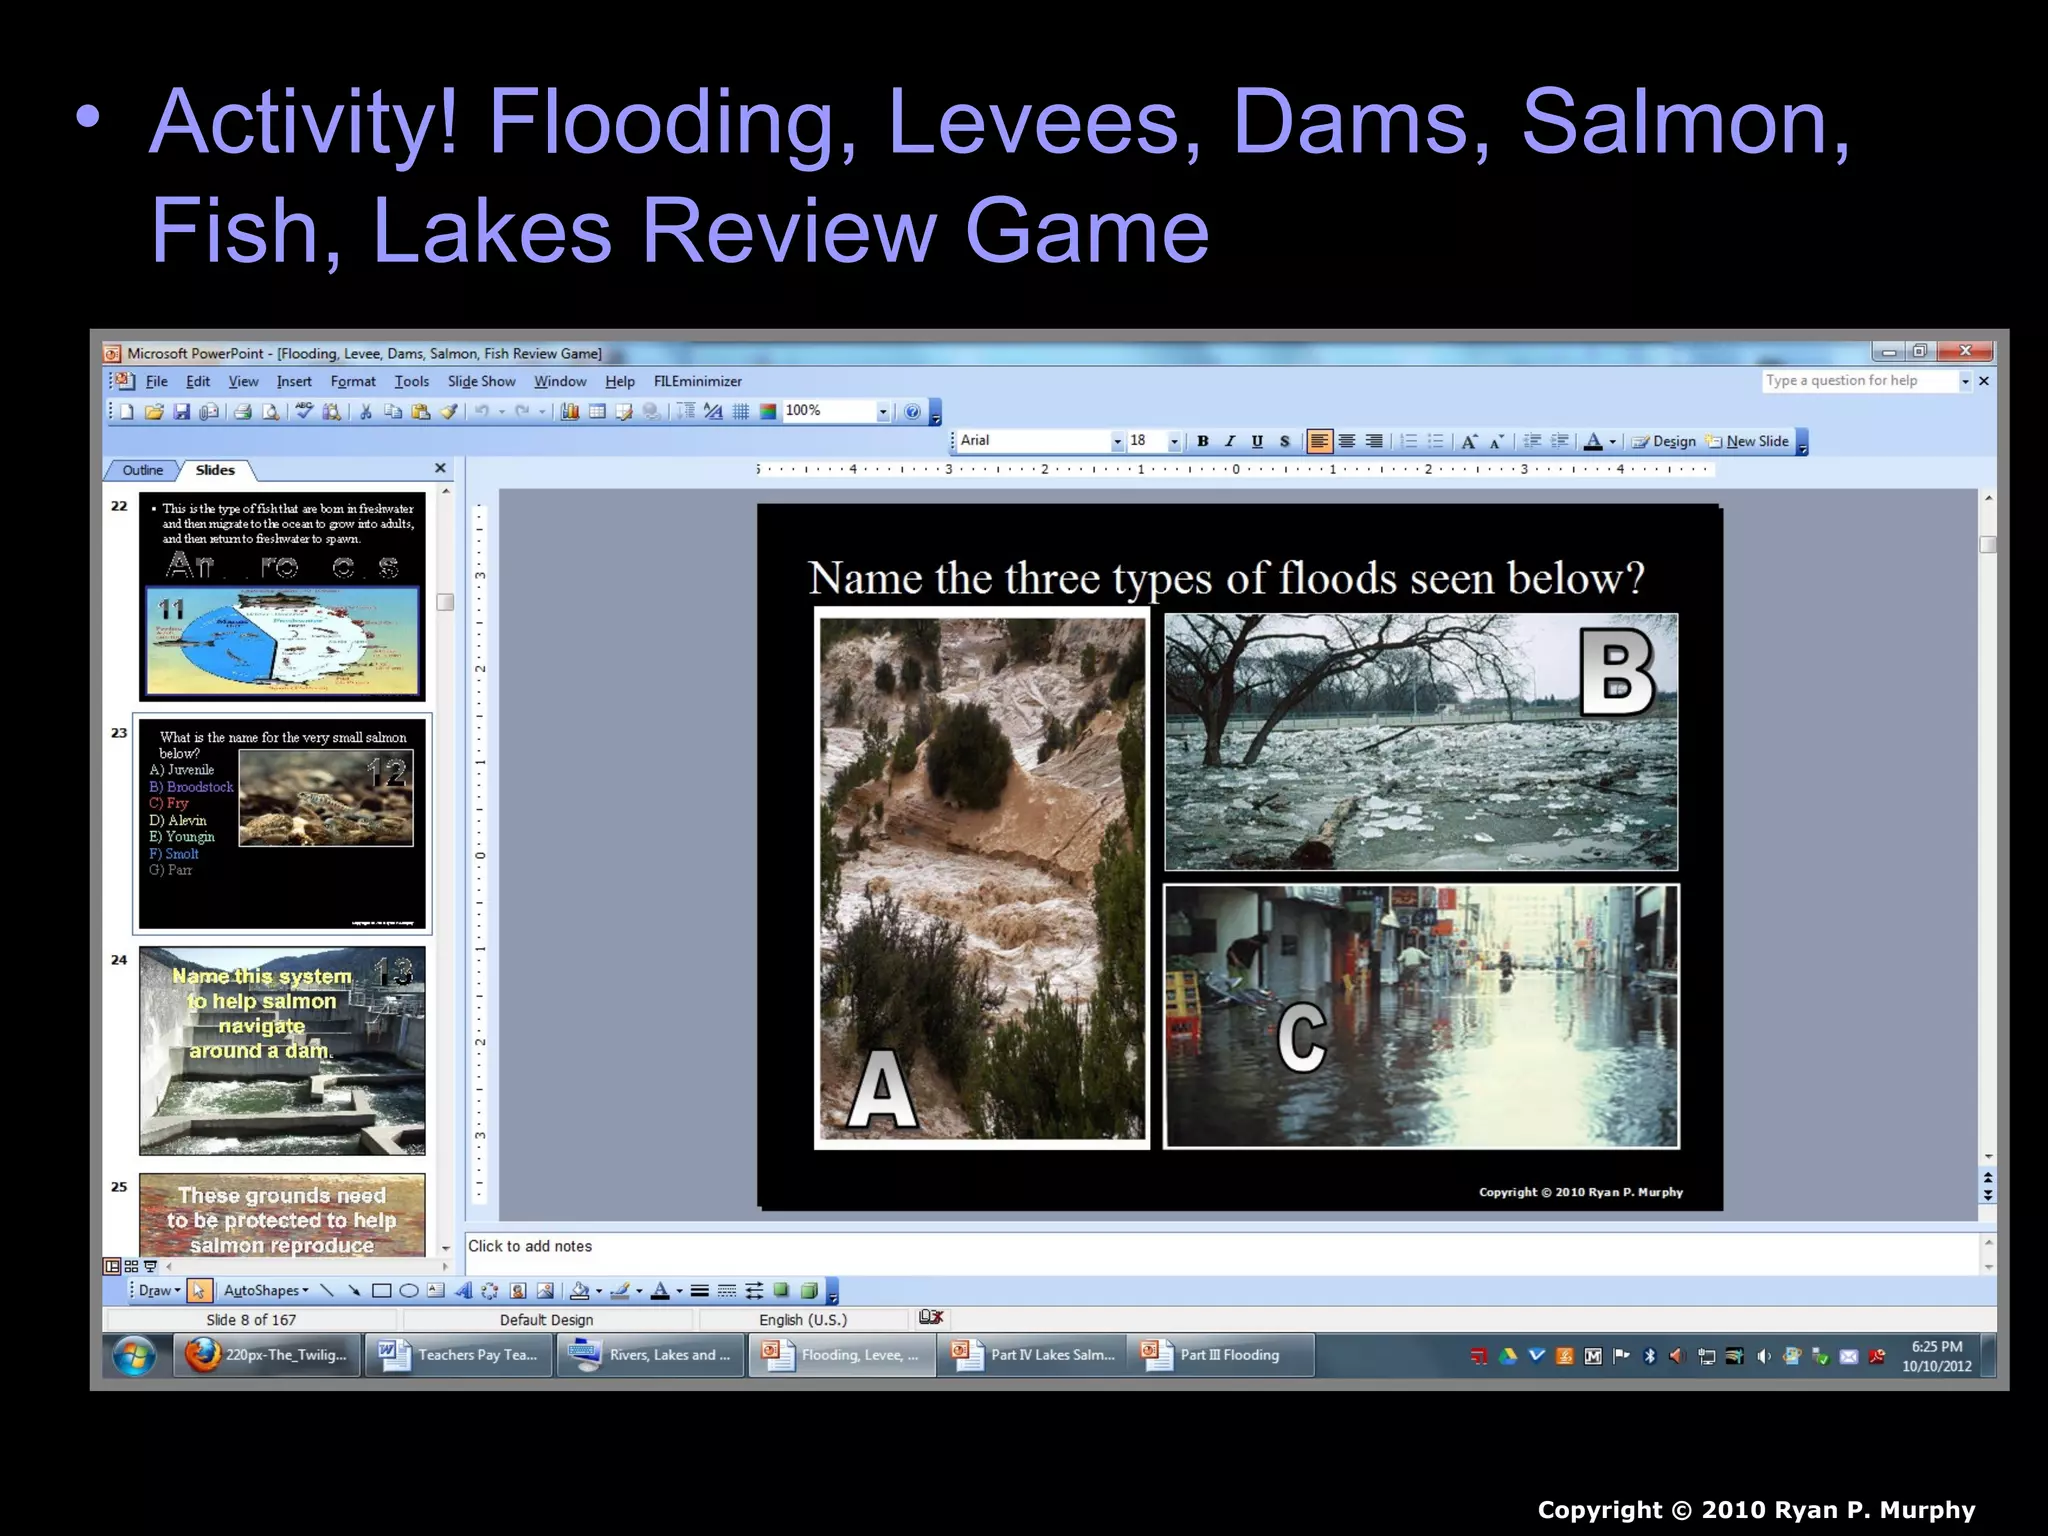
Task: Click the Oval shape tool
Action: (x=408, y=1291)
